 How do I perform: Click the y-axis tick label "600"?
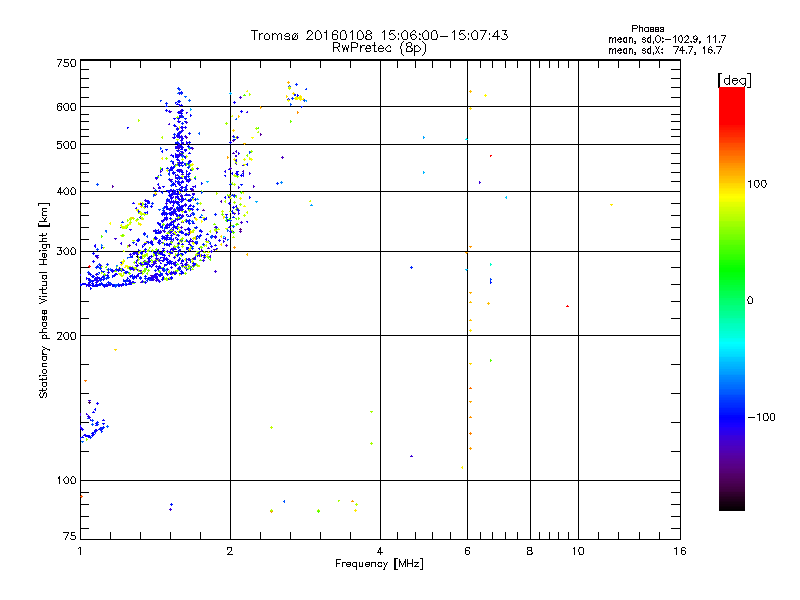click(67, 107)
